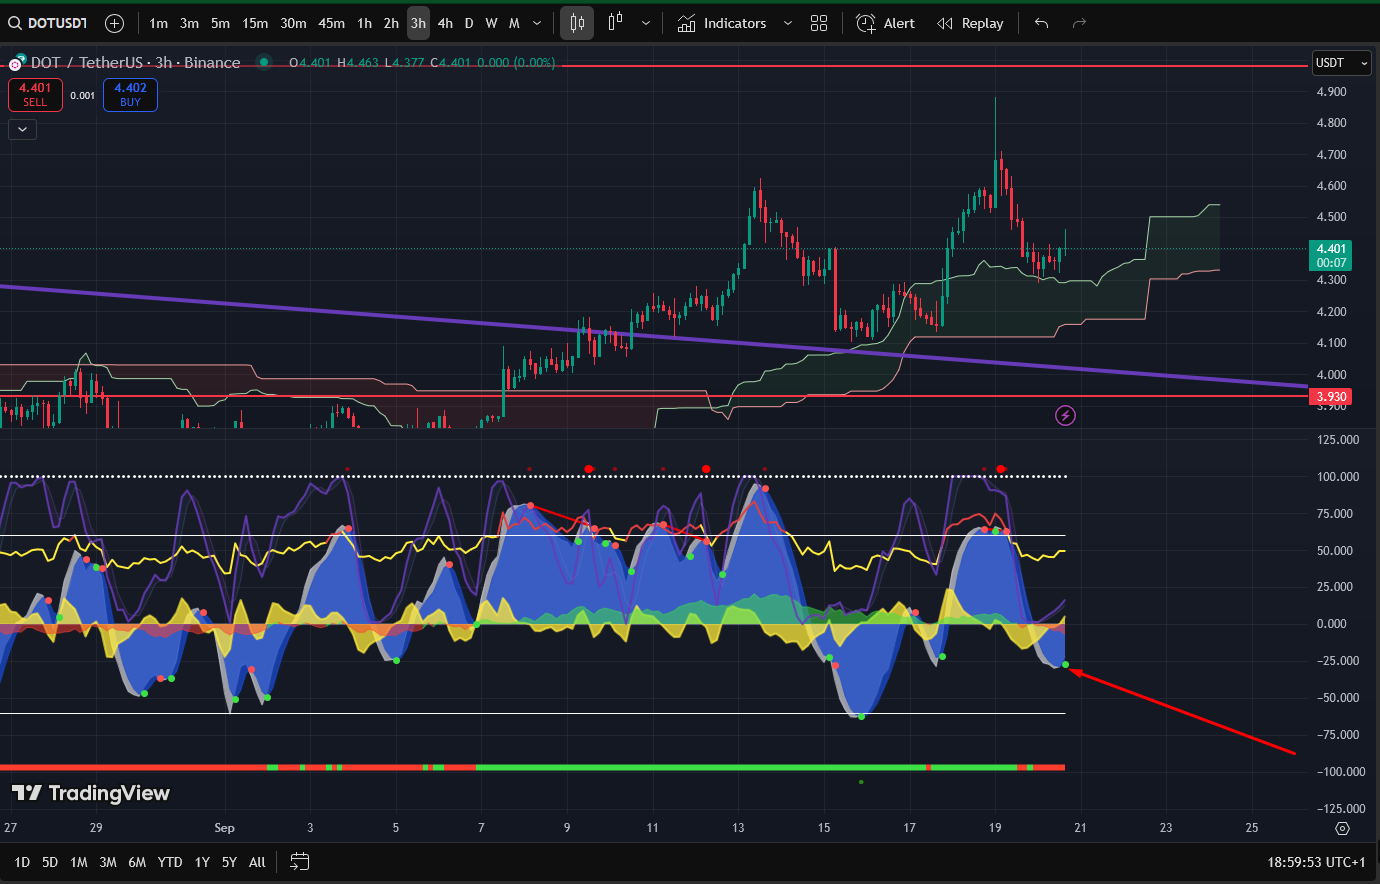Screen dimensions: 1380x884
Task: Redo the last chart action
Action: tap(1079, 23)
